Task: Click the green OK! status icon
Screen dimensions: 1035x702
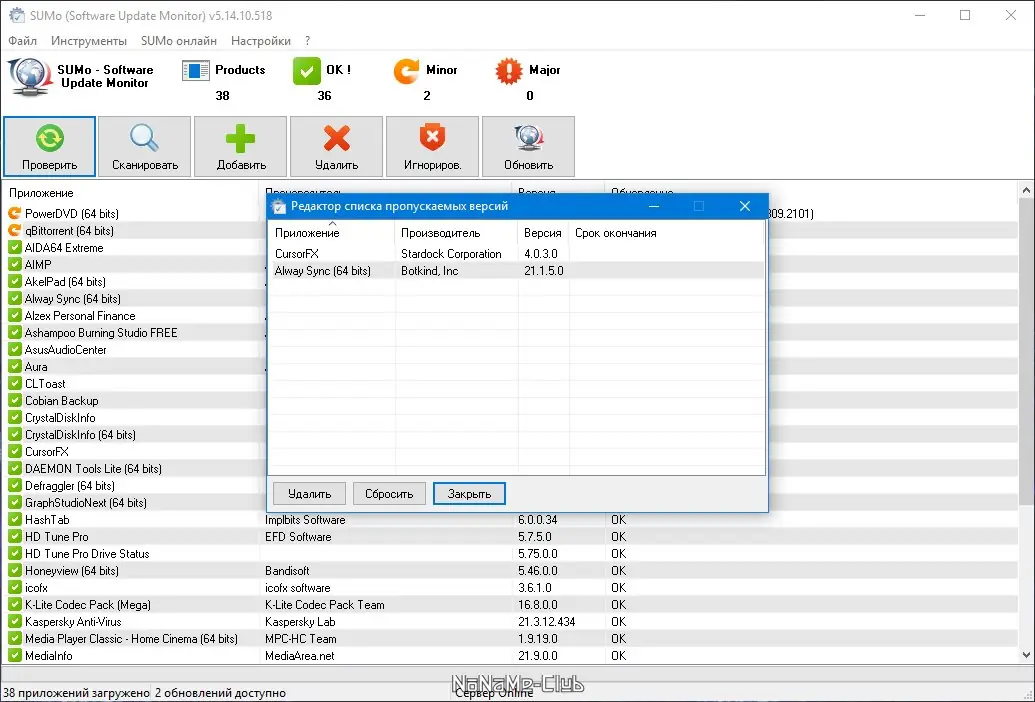Action: coord(306,70)
